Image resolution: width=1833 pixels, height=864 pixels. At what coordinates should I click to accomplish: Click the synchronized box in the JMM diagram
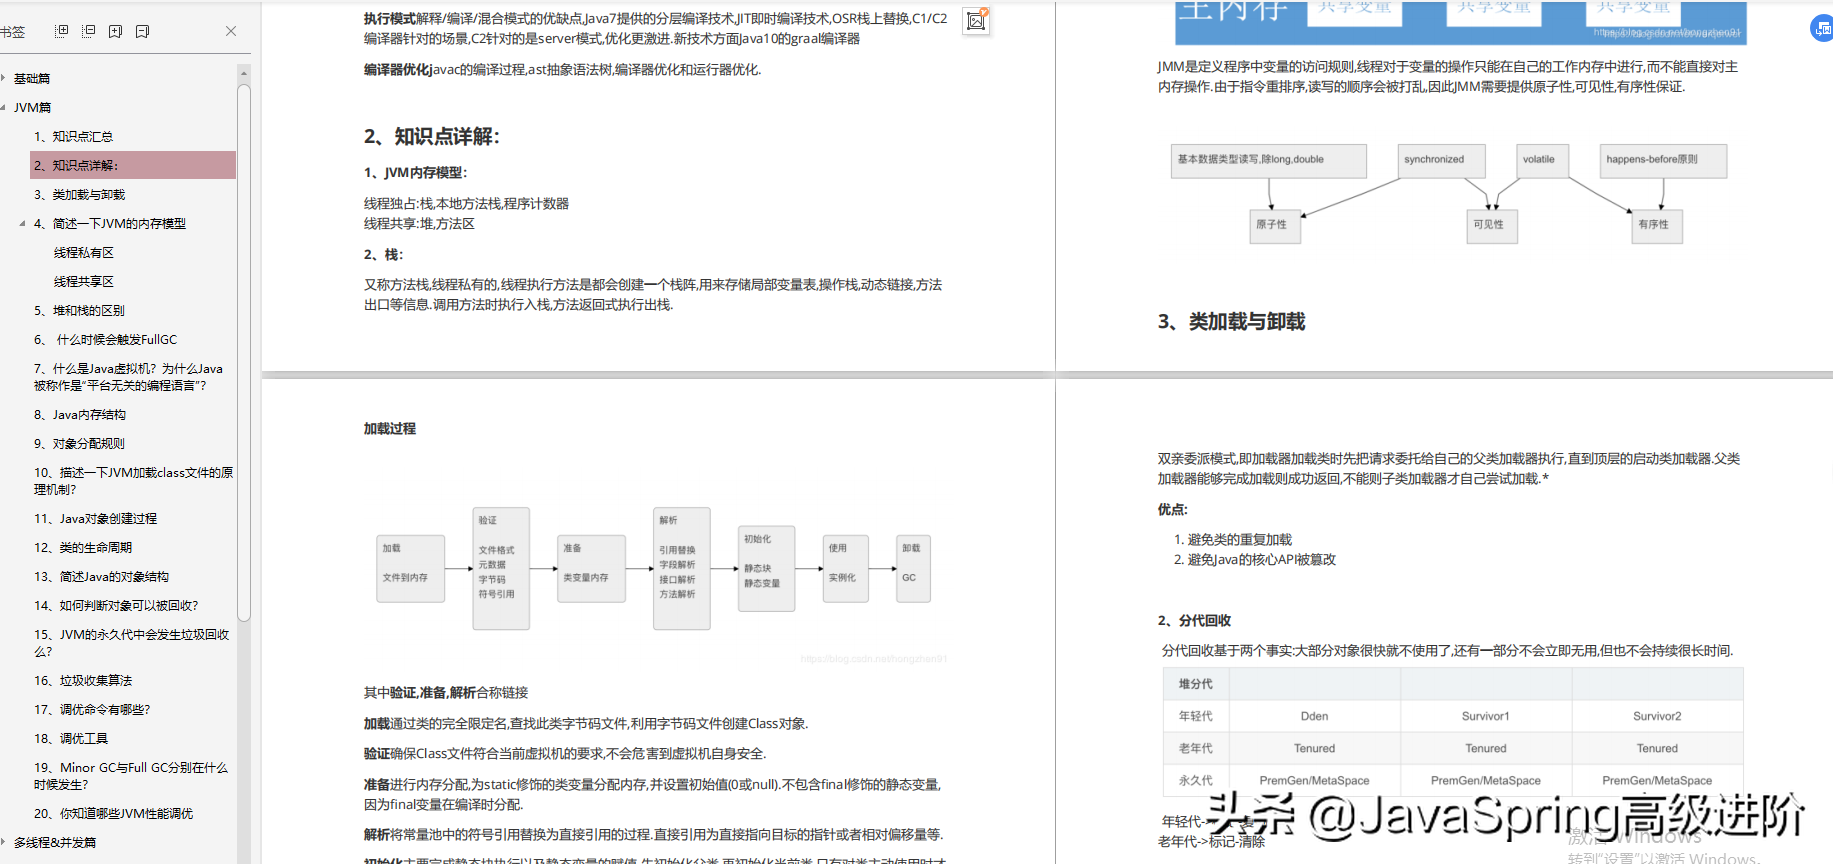[1442, 161]
